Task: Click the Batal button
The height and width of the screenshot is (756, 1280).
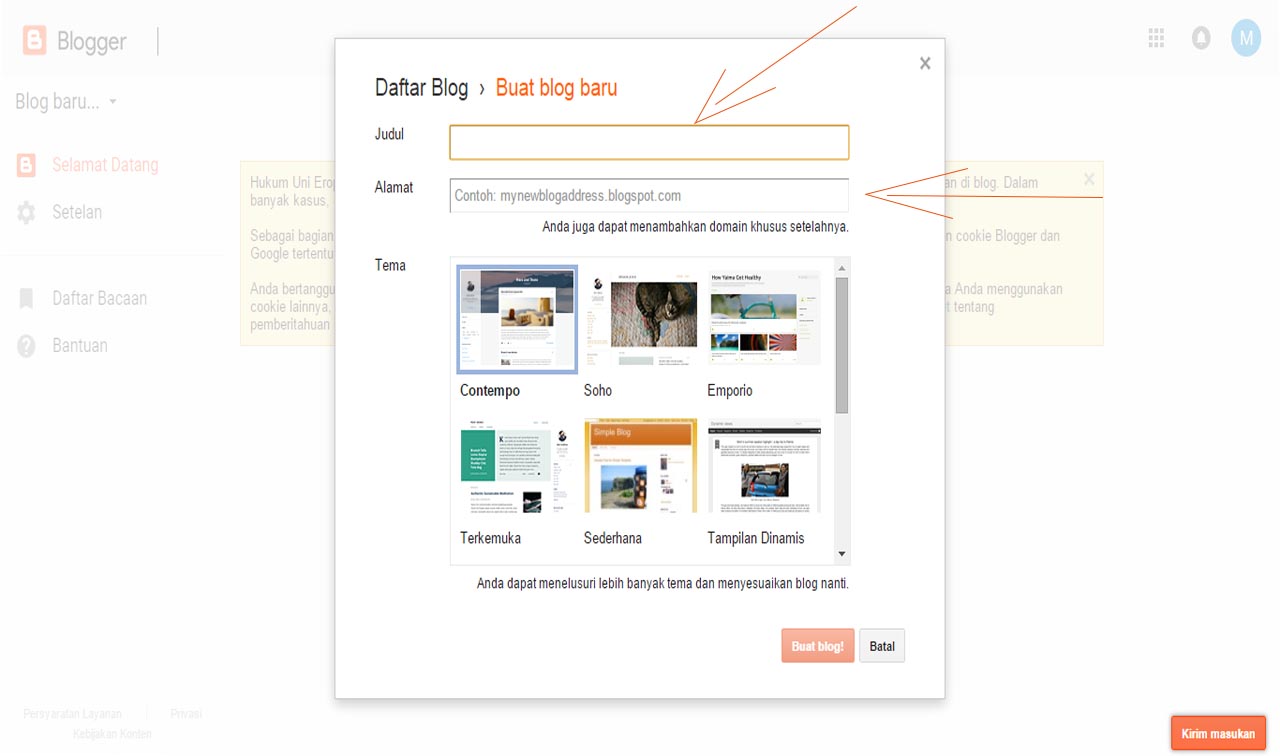Action: pos(882,646)
